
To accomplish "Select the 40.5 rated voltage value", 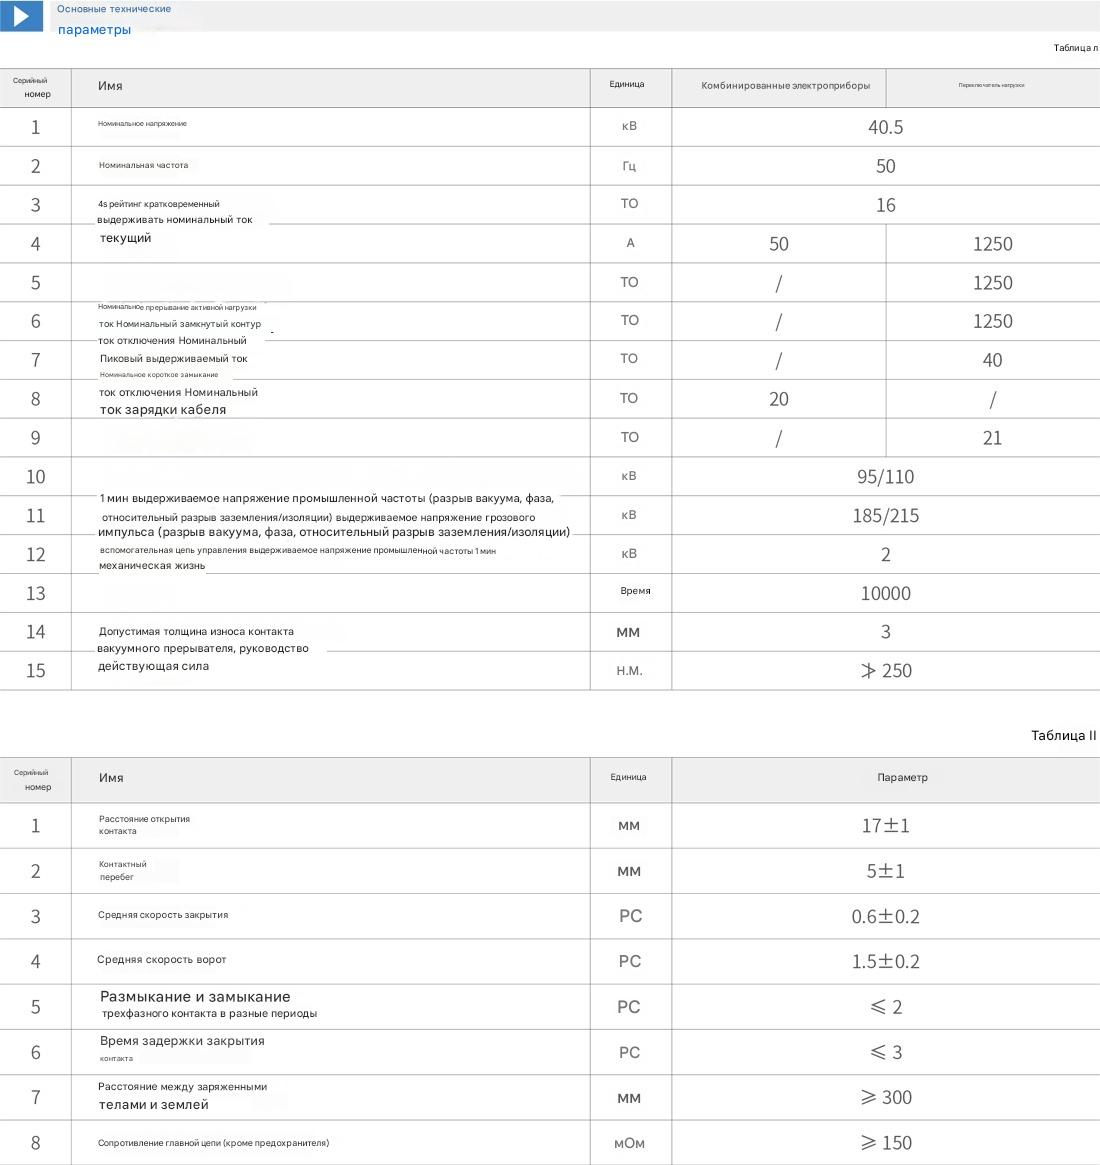I will tap(885, 127).
